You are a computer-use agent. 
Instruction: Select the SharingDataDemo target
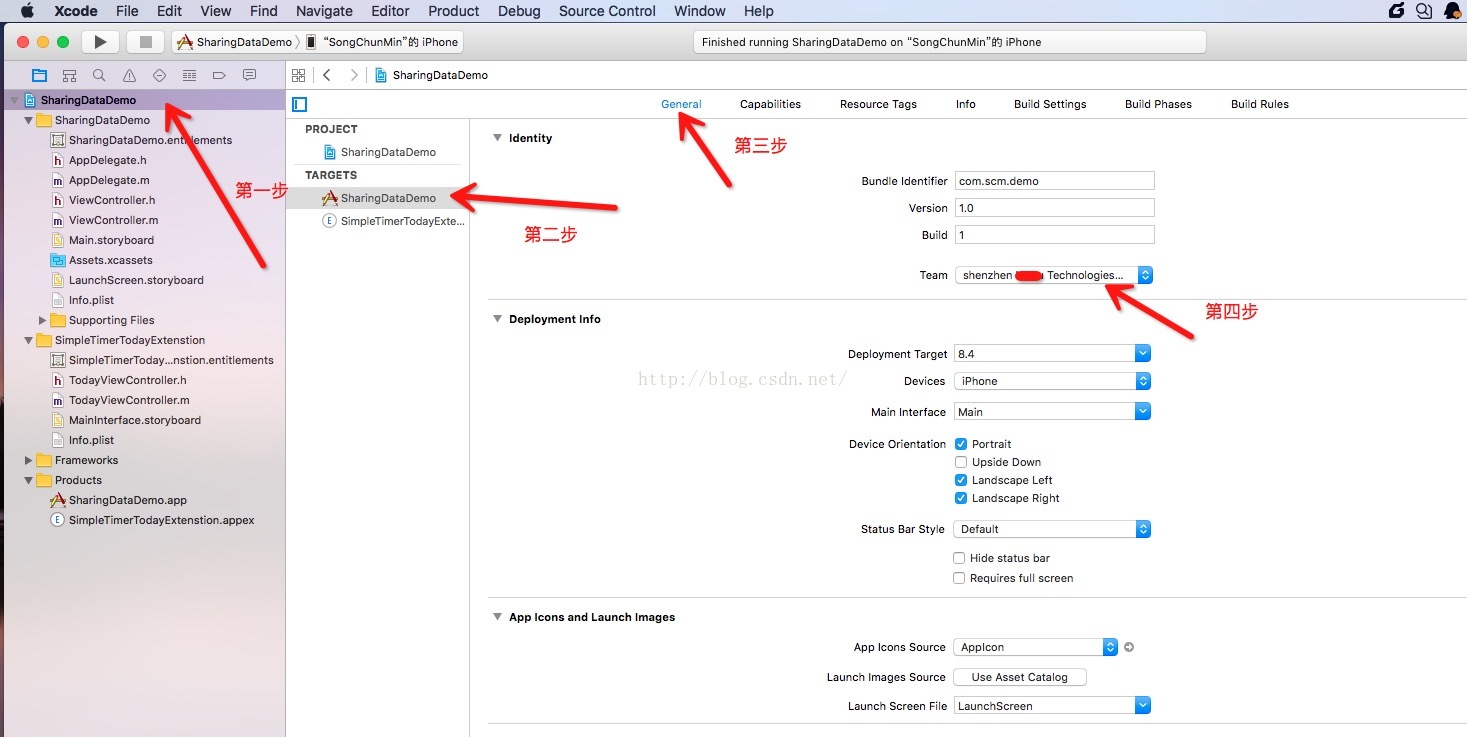[x=378, y=198]
